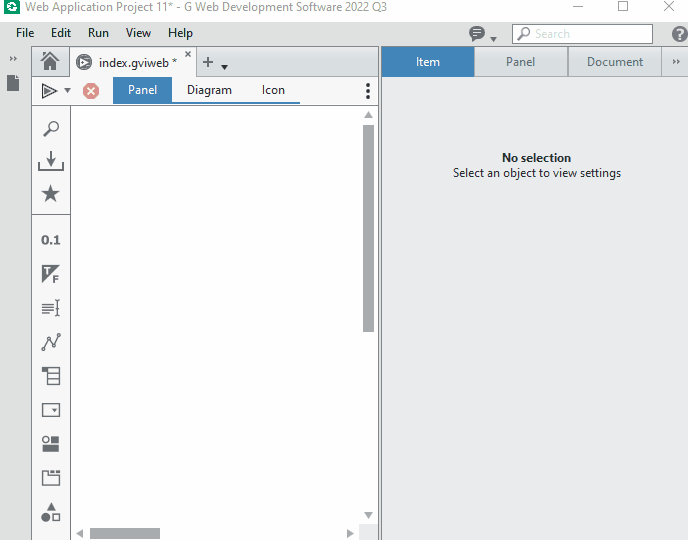This screenshot has height=540, width=688.
Task: Click the Run arrow icon
Action: pyautogui.click(x=49, y=91)
